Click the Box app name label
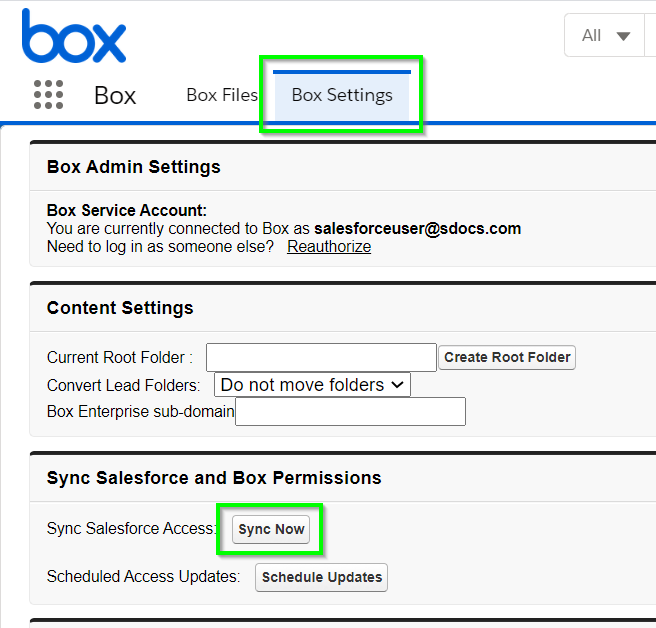 [x=115, y=95]
